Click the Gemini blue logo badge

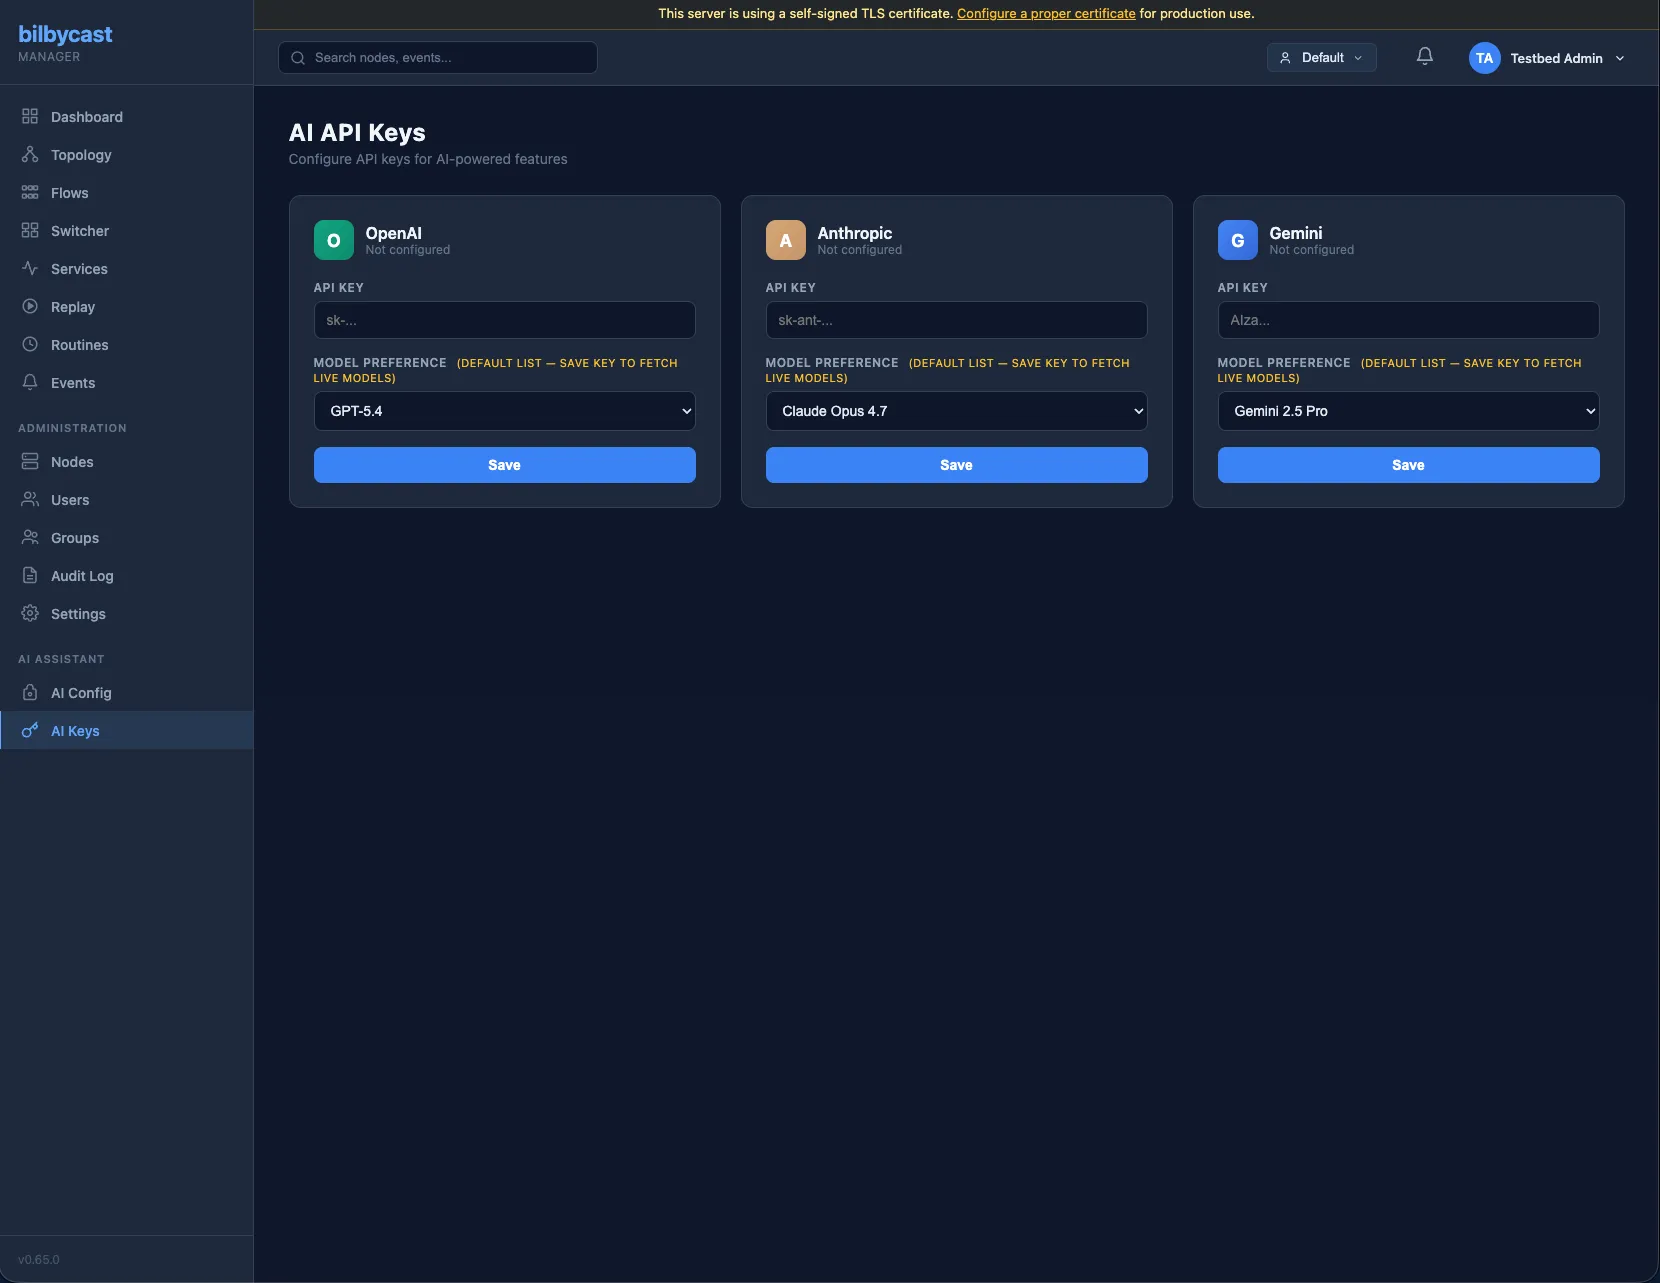click(x=1238, y=240)
